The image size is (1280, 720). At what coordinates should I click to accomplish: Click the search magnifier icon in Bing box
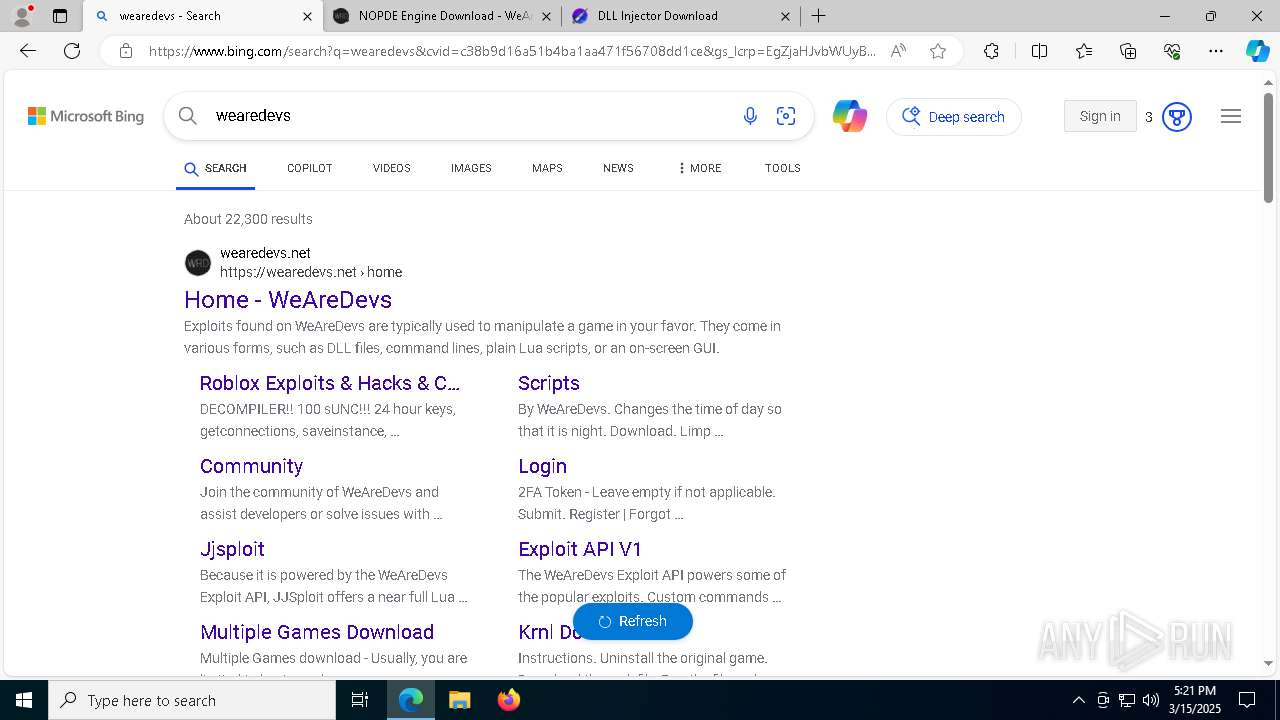187,116
